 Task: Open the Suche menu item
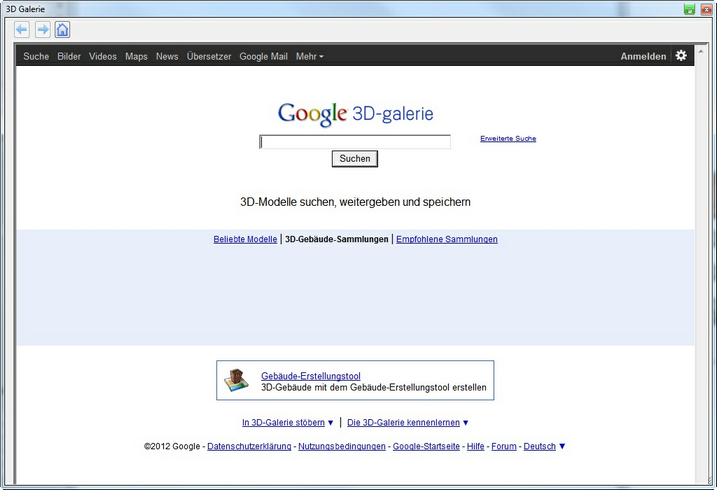point(36,56)
